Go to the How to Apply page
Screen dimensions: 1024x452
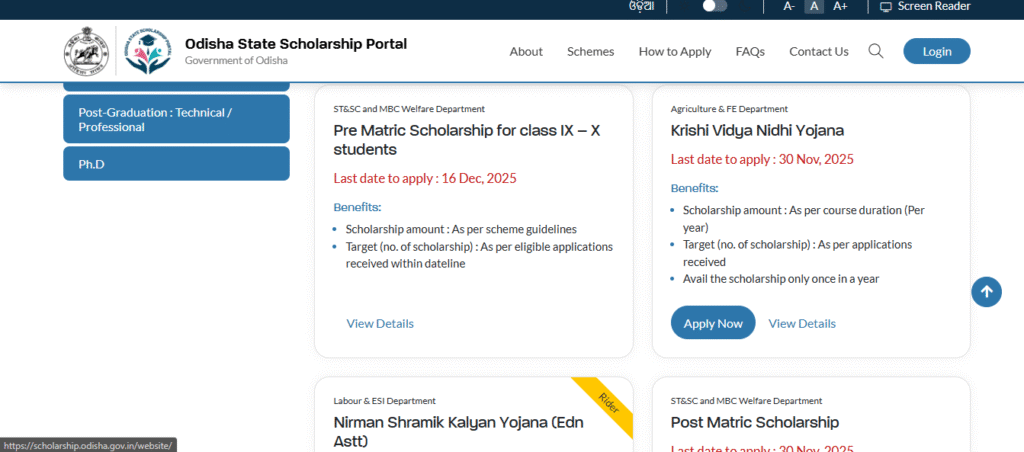[x=675, y=51]
